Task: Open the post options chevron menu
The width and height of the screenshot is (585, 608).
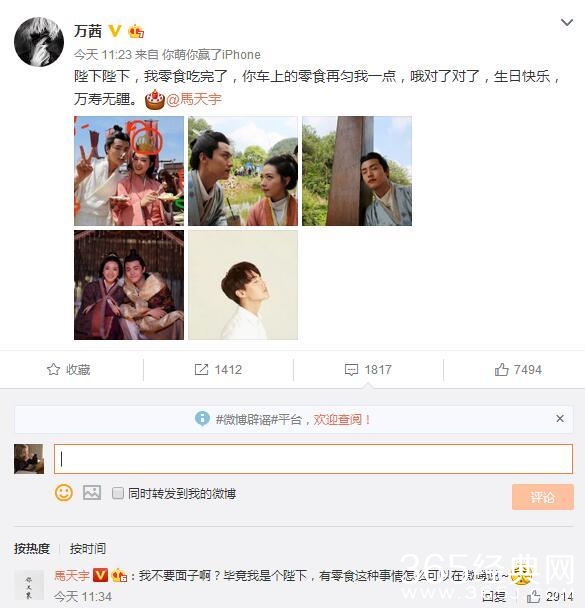Action: click(567, 22)
